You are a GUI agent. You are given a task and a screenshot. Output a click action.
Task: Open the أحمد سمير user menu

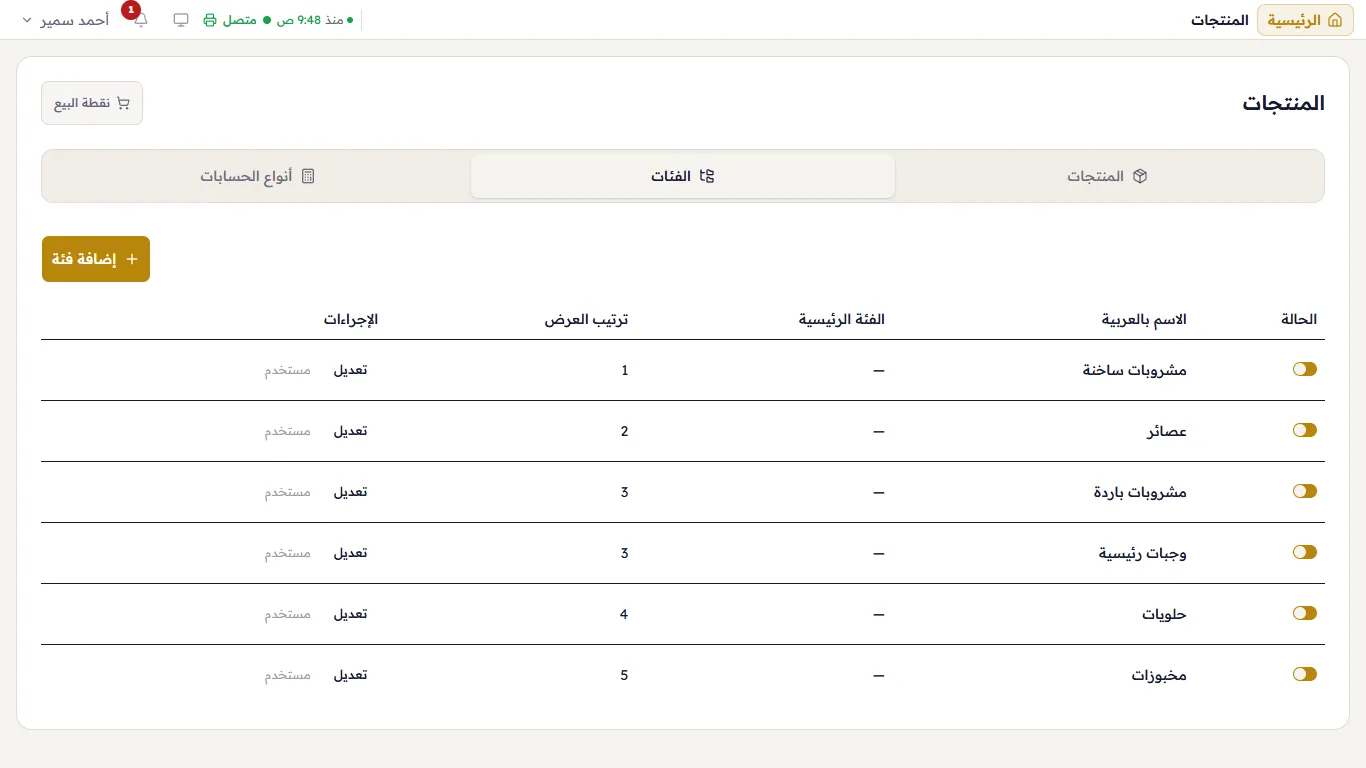click(x=65, y=20)
